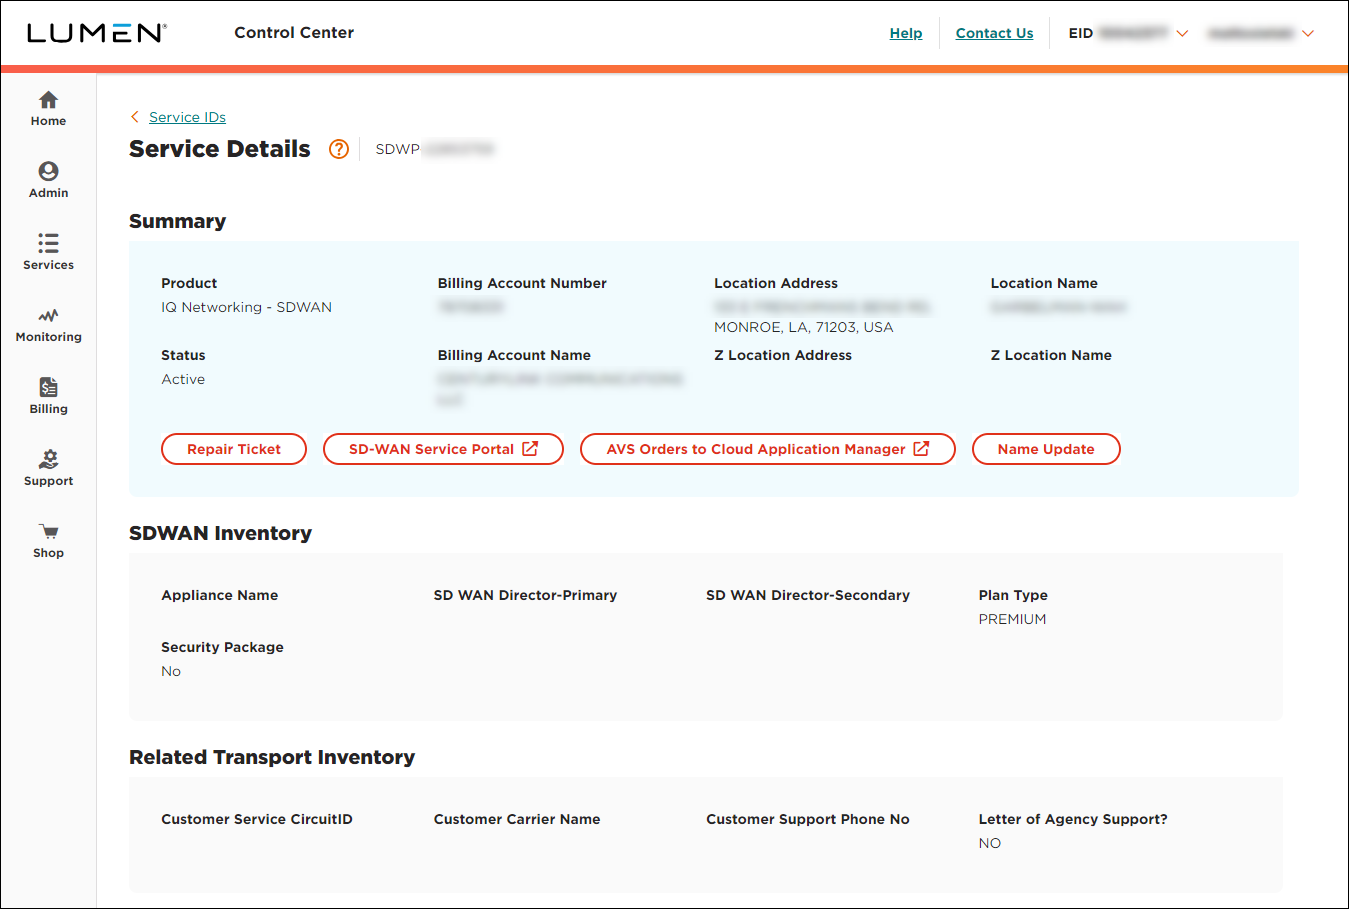Click the SDWP service ID text
This screenshot has width=1349, height=909.
click(x=435, y=149)
